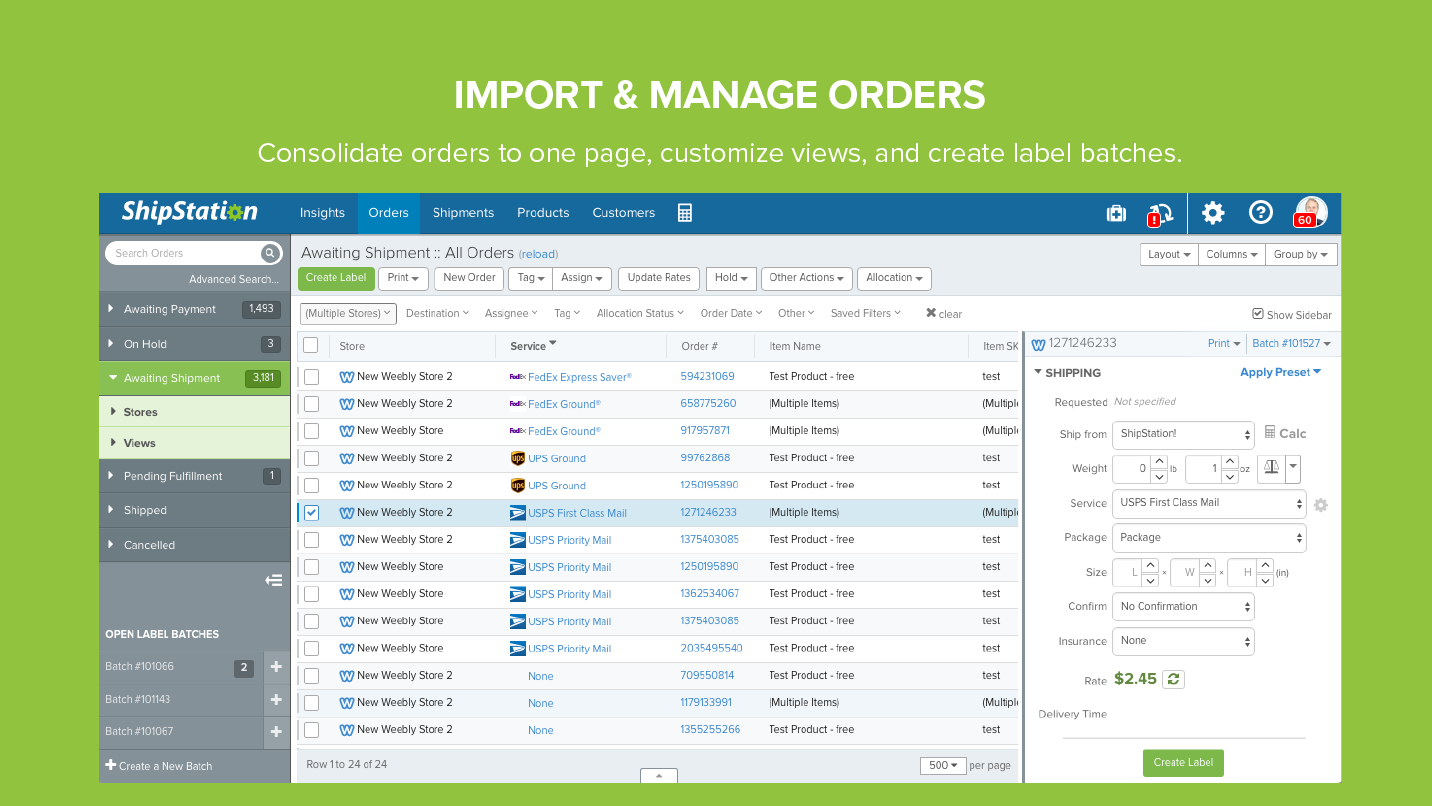Refresh the $2.45 rate
Screen dimensions: 1432x806
[x=1174, y=679]
